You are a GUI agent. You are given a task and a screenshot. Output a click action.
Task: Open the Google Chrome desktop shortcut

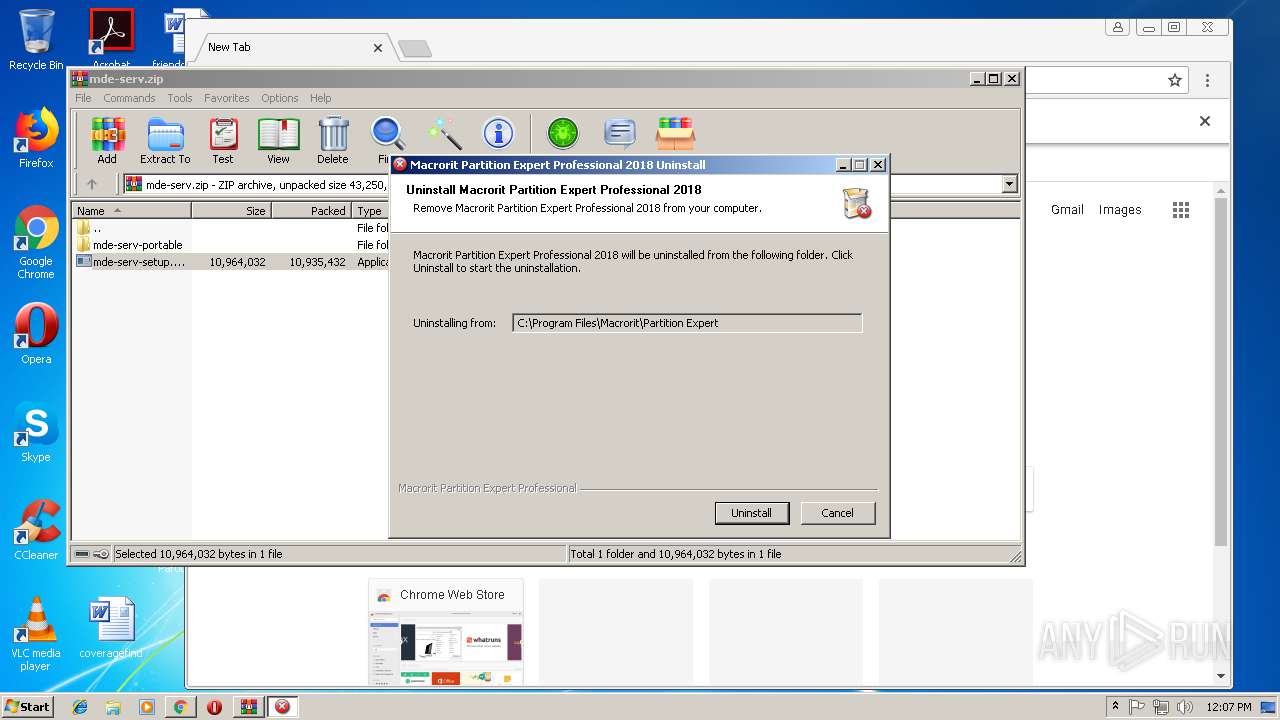coord(36,242)
